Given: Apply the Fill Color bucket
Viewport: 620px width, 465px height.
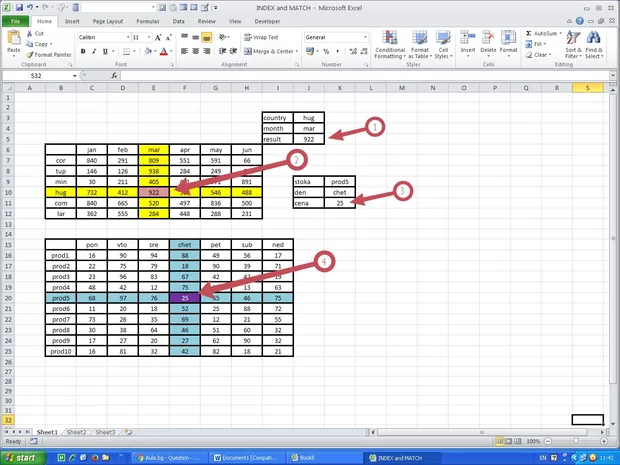Looking at the screenshot, I should click(148, 51).
